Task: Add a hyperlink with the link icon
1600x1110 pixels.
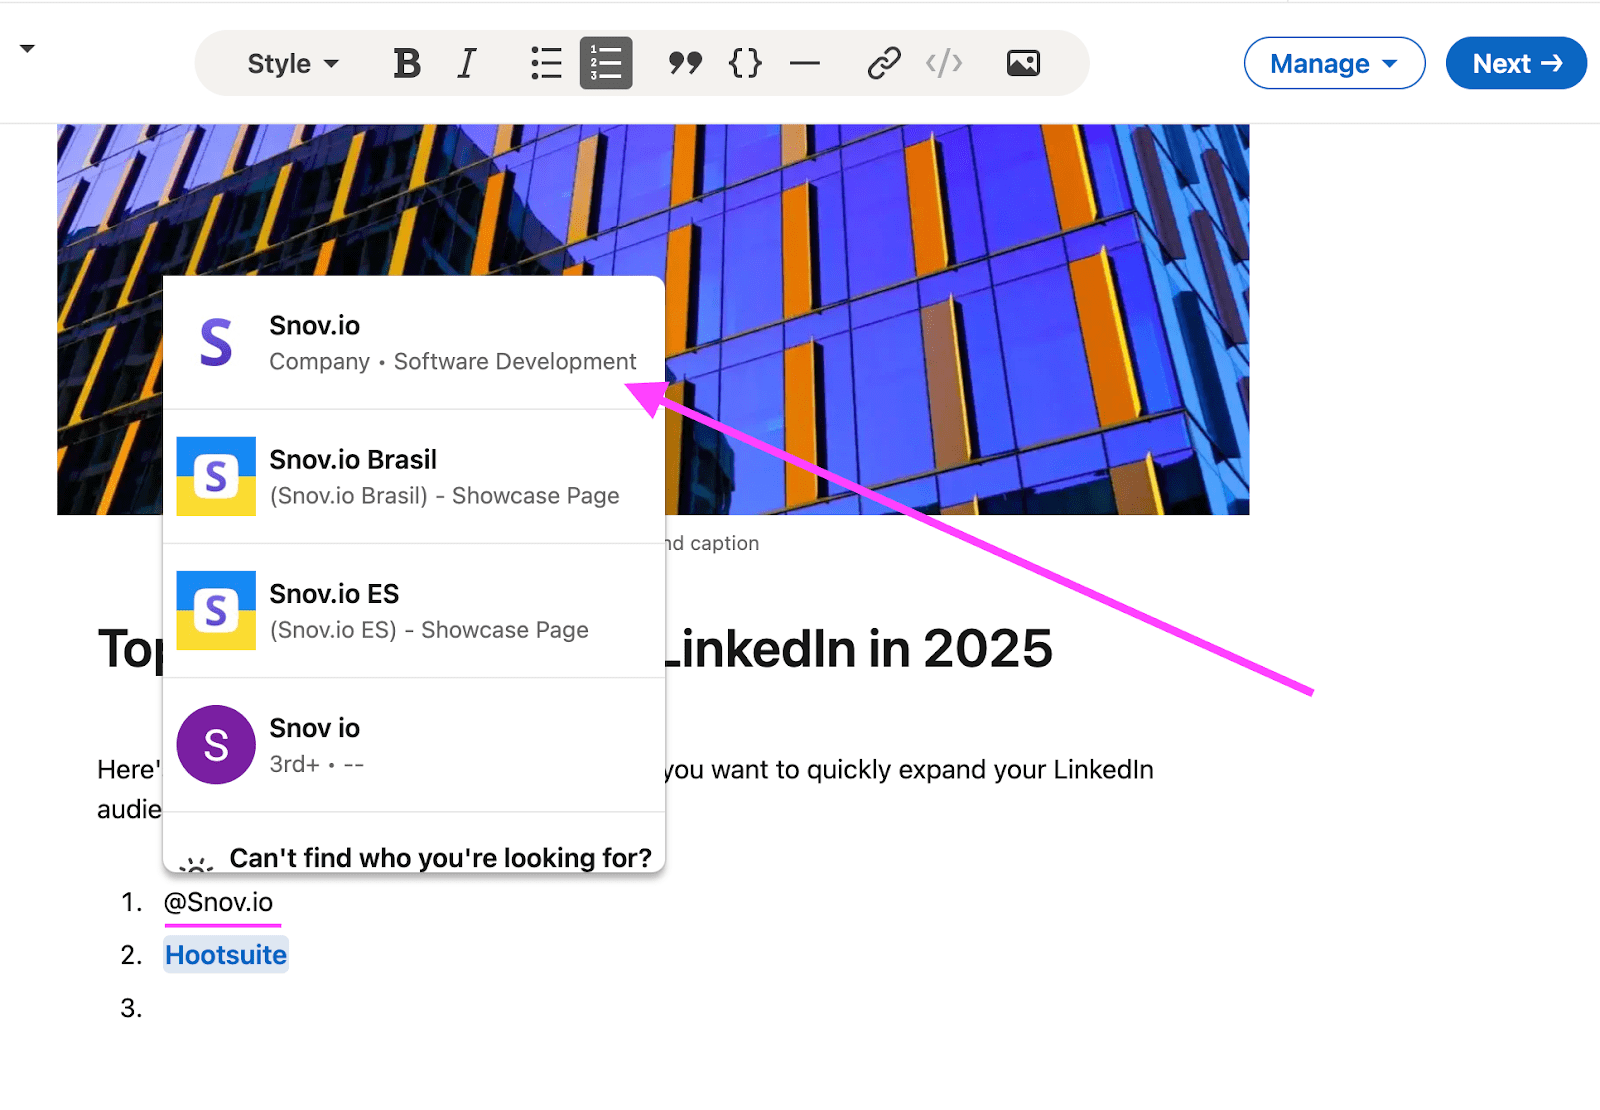Action: point(884,63)
